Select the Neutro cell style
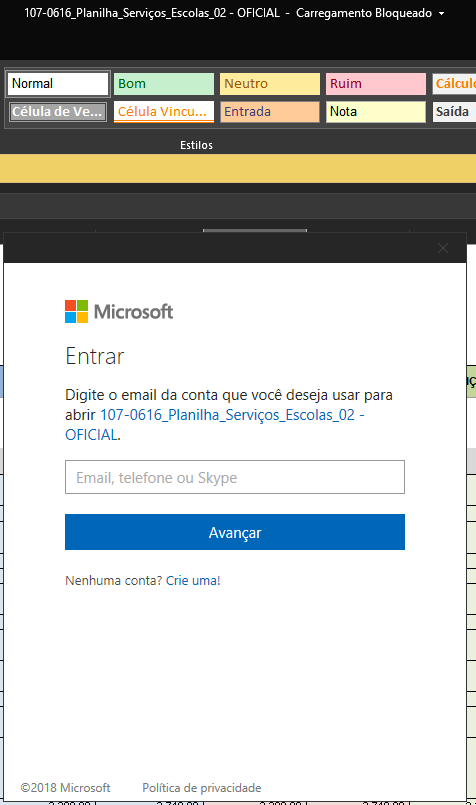The image size is (476, 805). tap(270, 84)
